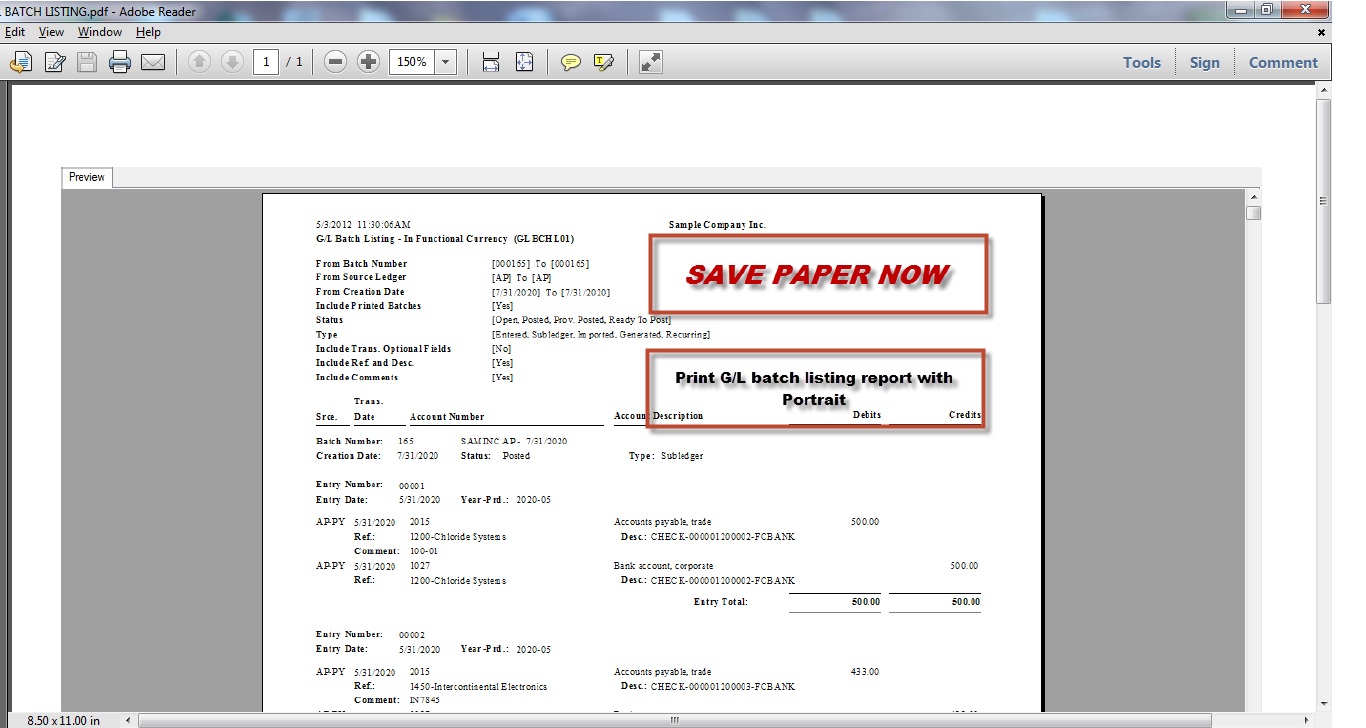1366x728 pixels.
Task: Print the document via the printer icon
Action: [x=120, y=62]
